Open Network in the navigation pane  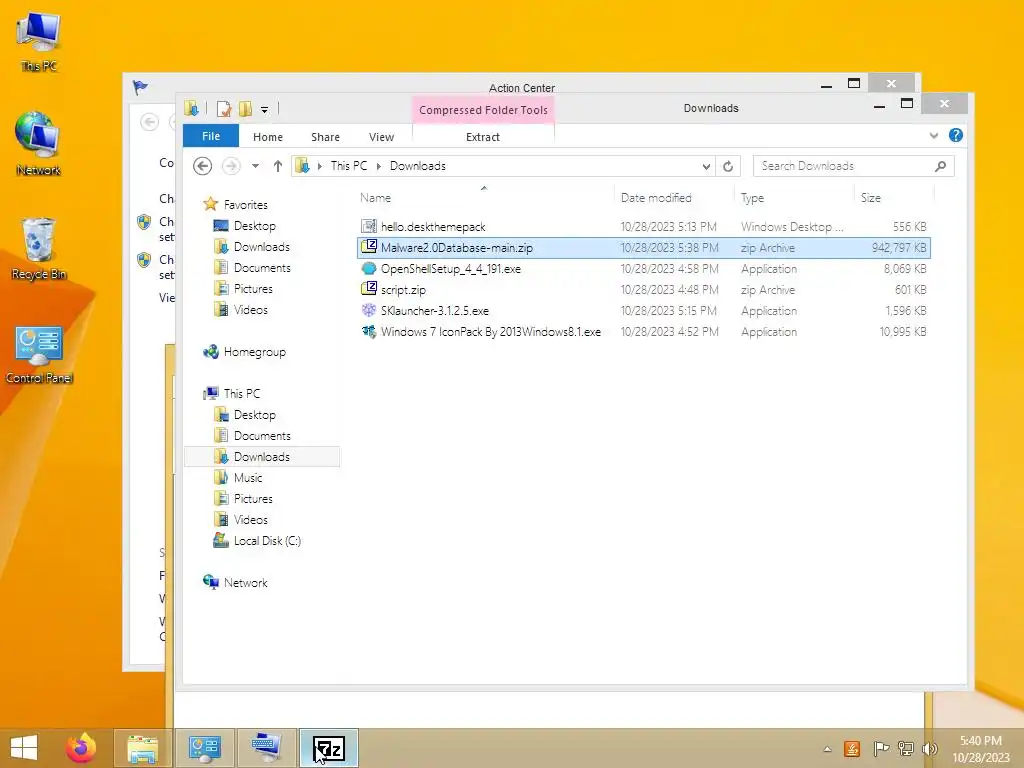click(245, 582)
